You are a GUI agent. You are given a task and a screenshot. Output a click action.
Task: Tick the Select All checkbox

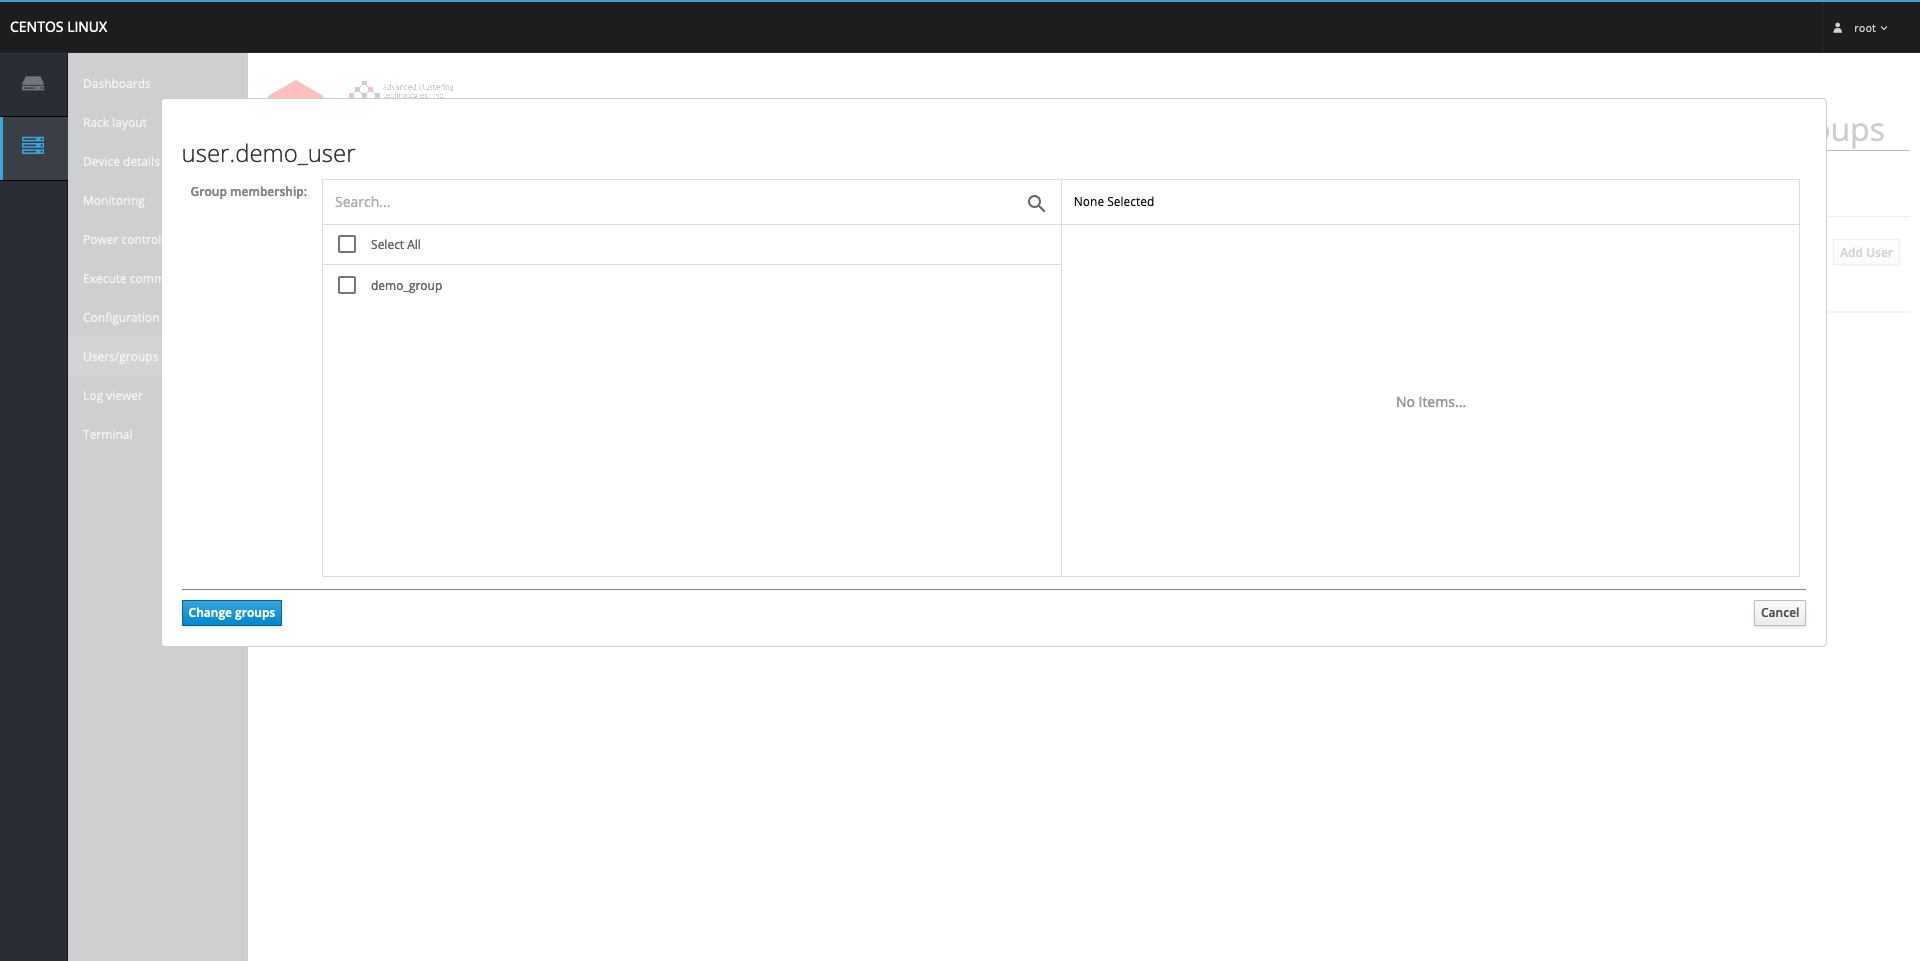pyautogui.click(x=347, y=244)
